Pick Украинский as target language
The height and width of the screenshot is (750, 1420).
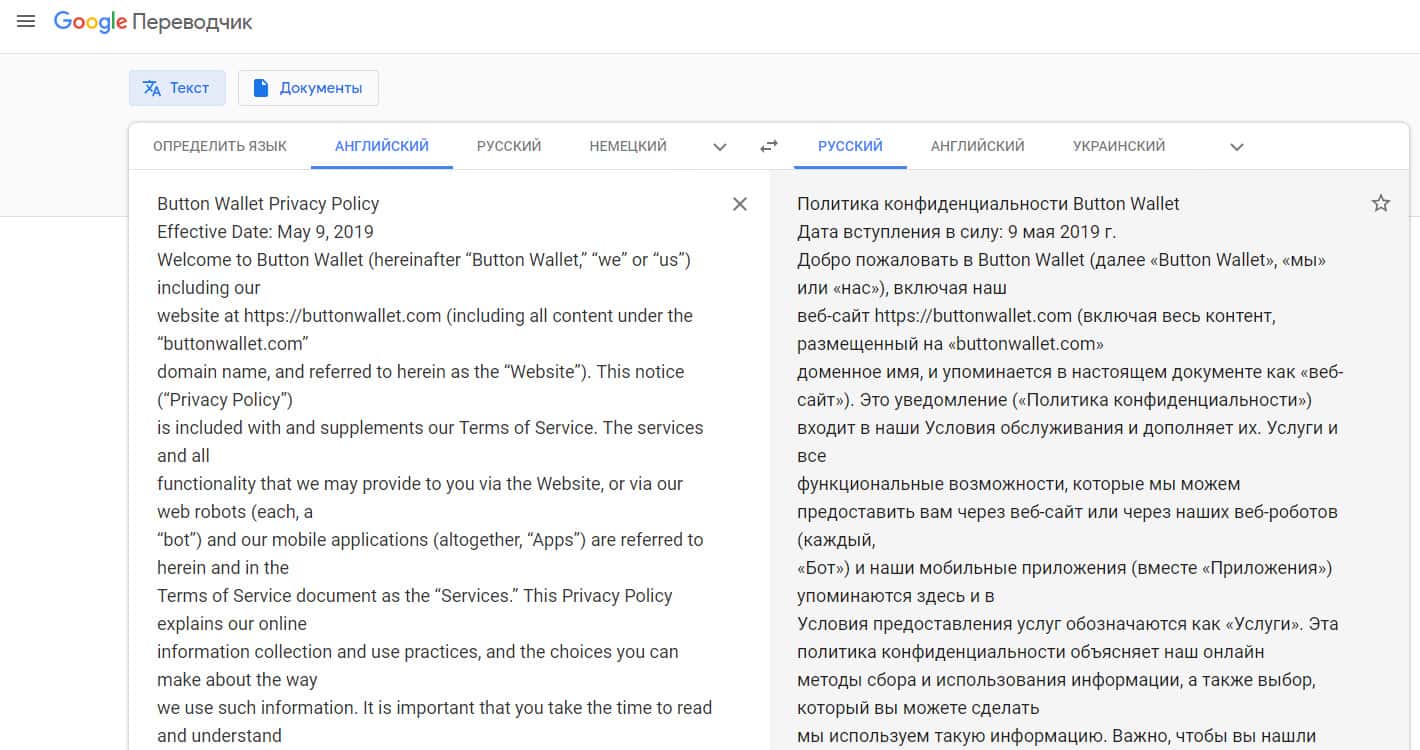[1119, 146]
